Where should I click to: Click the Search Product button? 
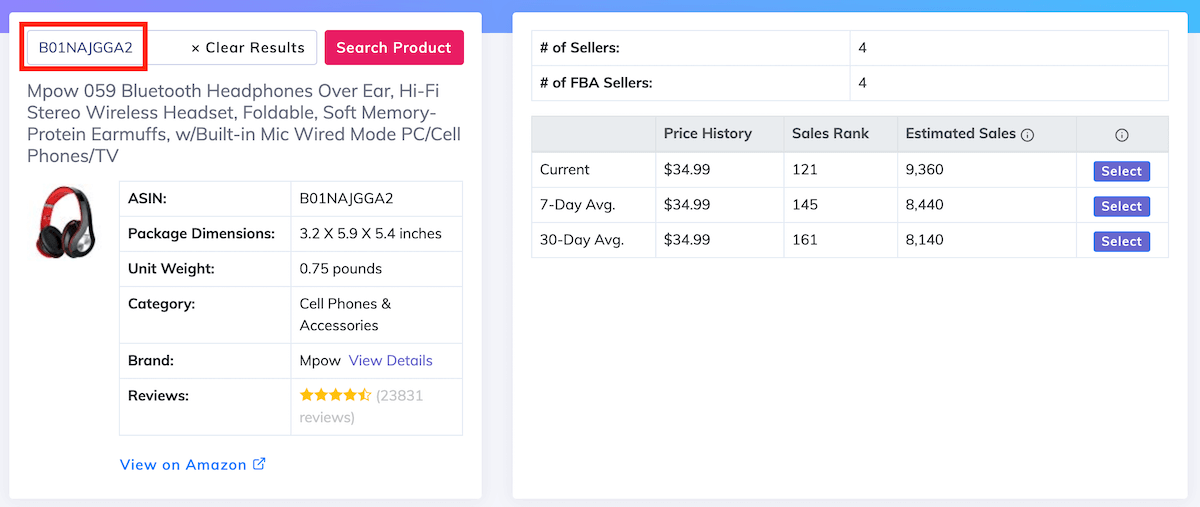tap(394, 47)
